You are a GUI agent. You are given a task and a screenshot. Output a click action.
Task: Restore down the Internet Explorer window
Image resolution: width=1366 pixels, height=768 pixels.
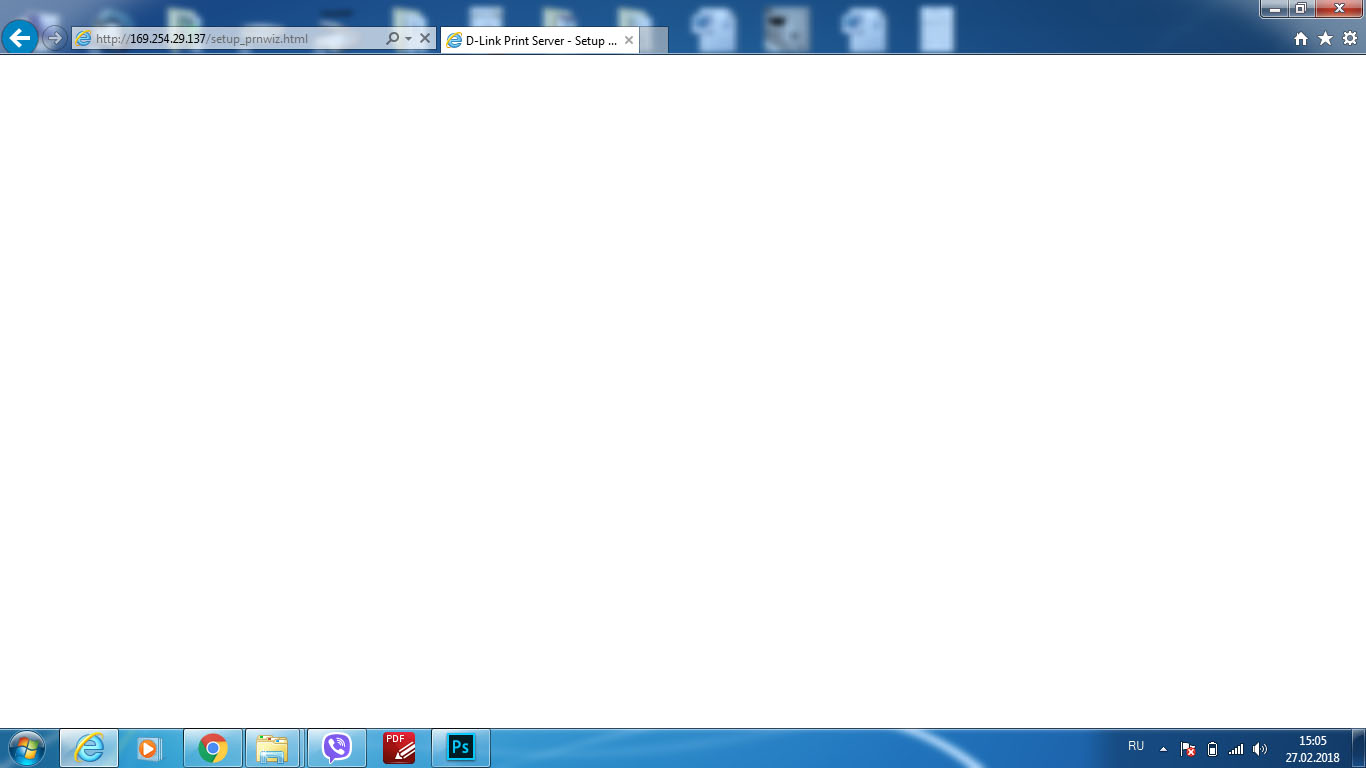coord(1301,9)
